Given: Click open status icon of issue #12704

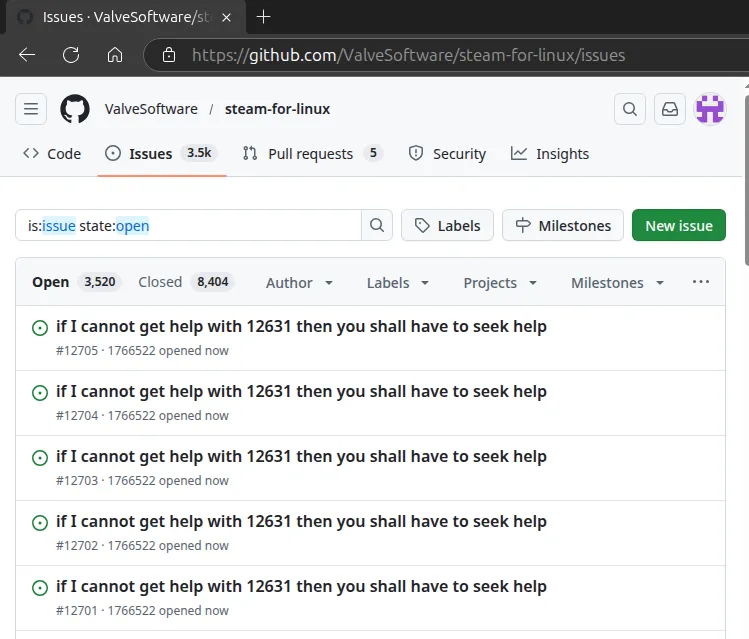Looking at the screenshot, I should tap(40, 393).
